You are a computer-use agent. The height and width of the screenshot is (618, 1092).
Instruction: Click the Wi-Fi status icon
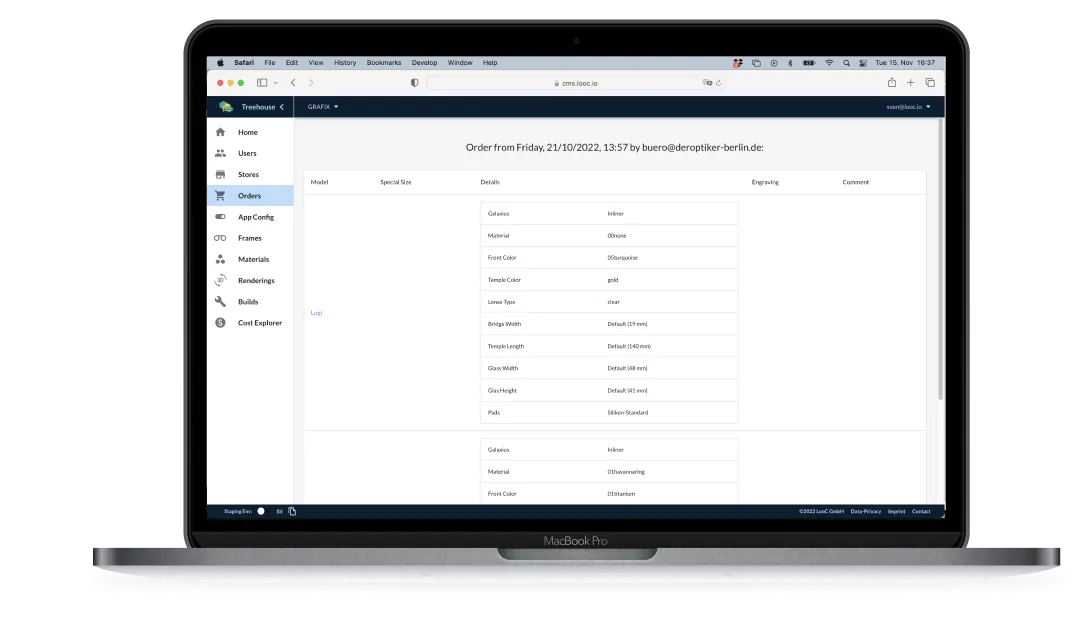(829, 63)
